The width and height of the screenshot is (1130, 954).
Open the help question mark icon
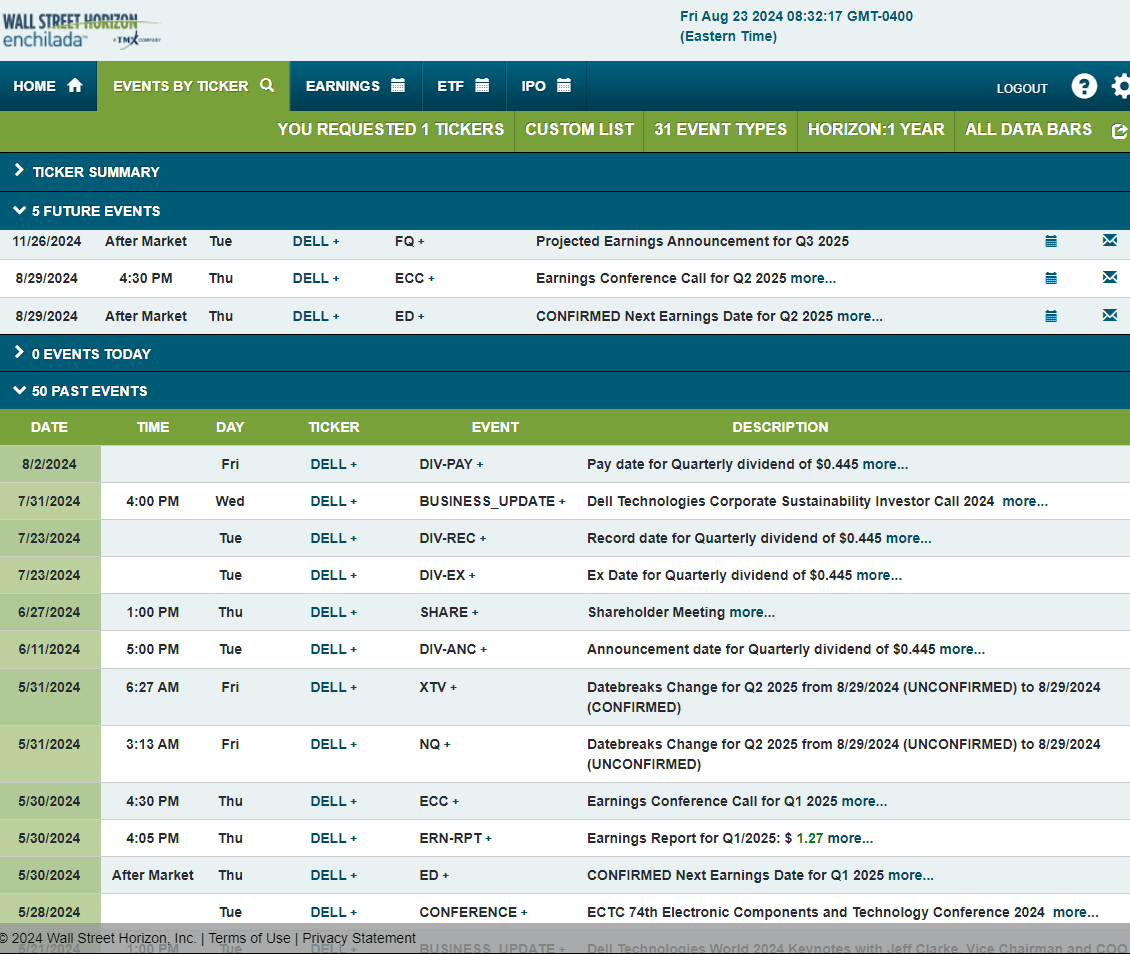point(1084,86)
